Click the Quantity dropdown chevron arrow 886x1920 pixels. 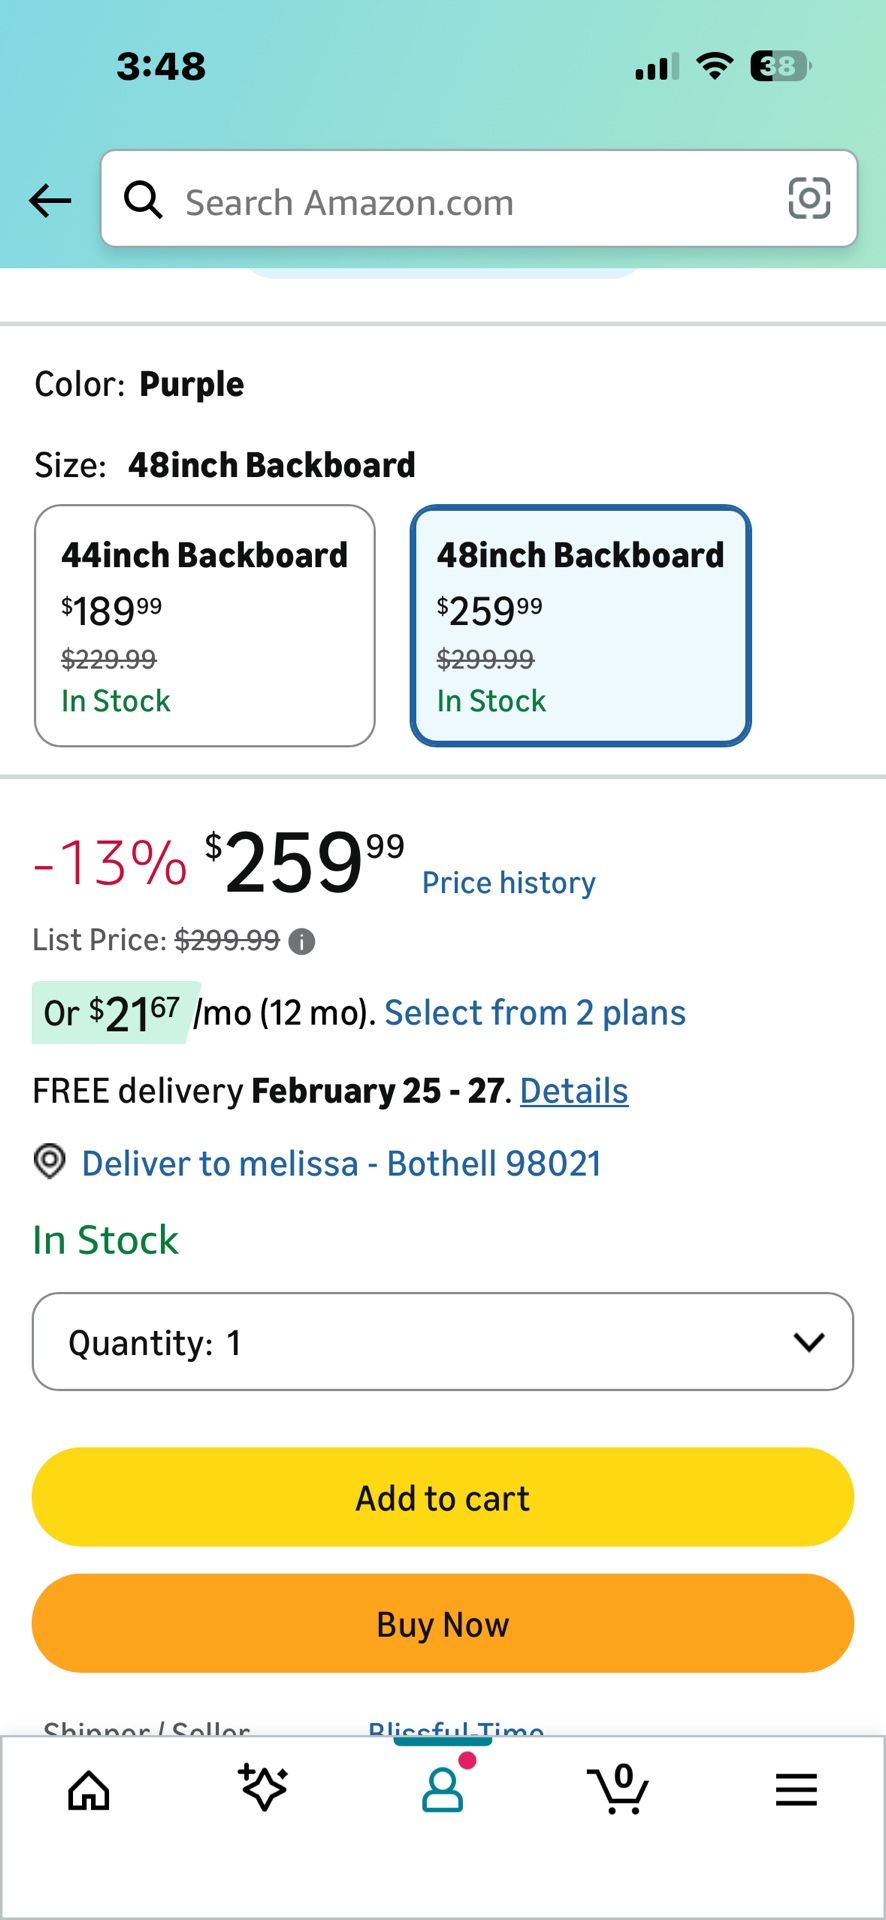click(x=808, y=1342)
